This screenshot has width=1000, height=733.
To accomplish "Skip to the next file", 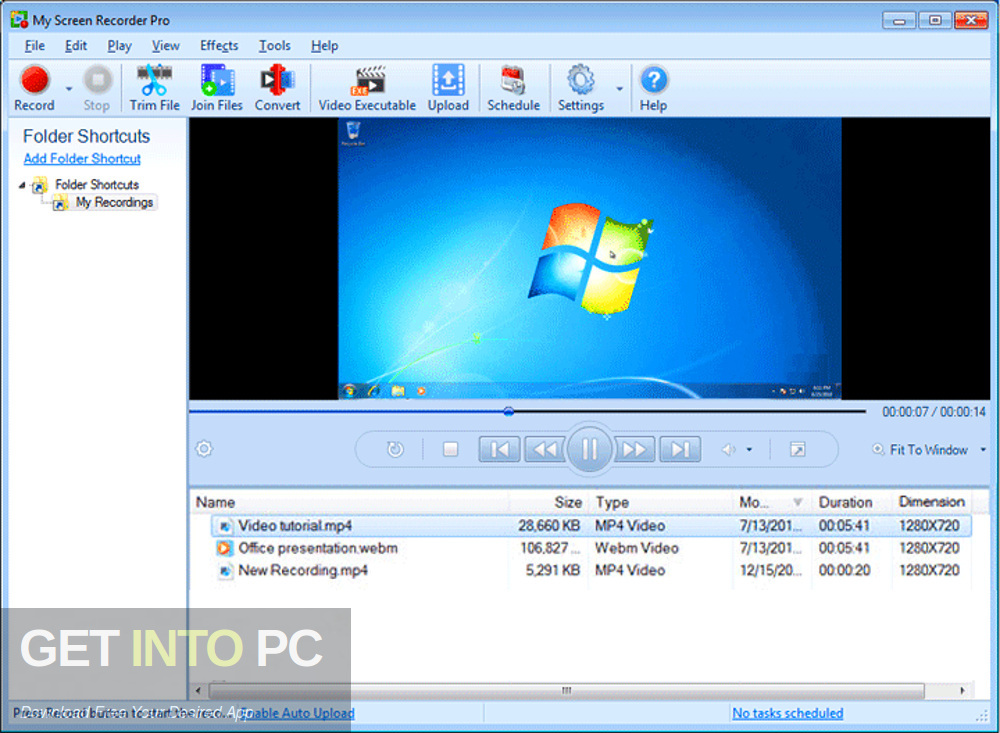I will pos(680,450).
